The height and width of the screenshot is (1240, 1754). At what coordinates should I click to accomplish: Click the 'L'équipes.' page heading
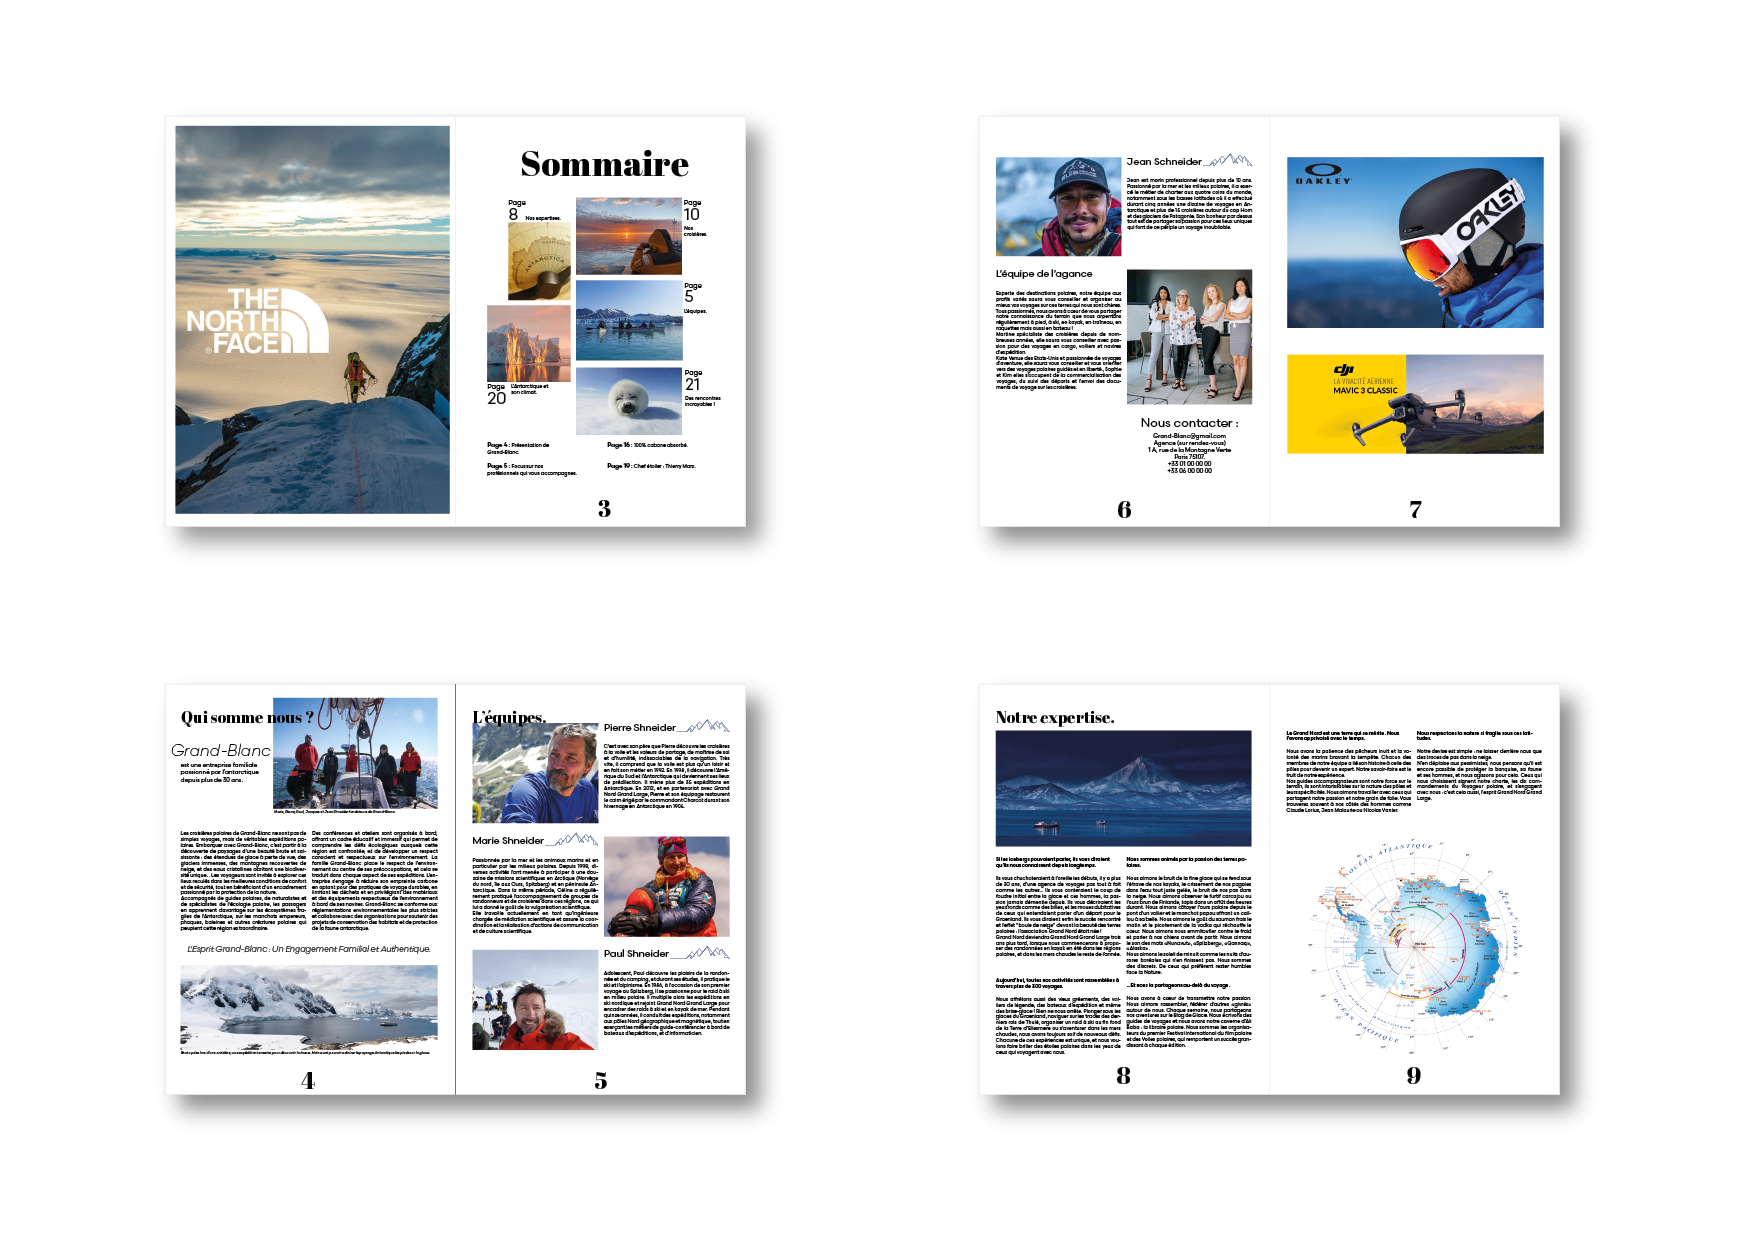pyautogui.click(x=509, y=717)
